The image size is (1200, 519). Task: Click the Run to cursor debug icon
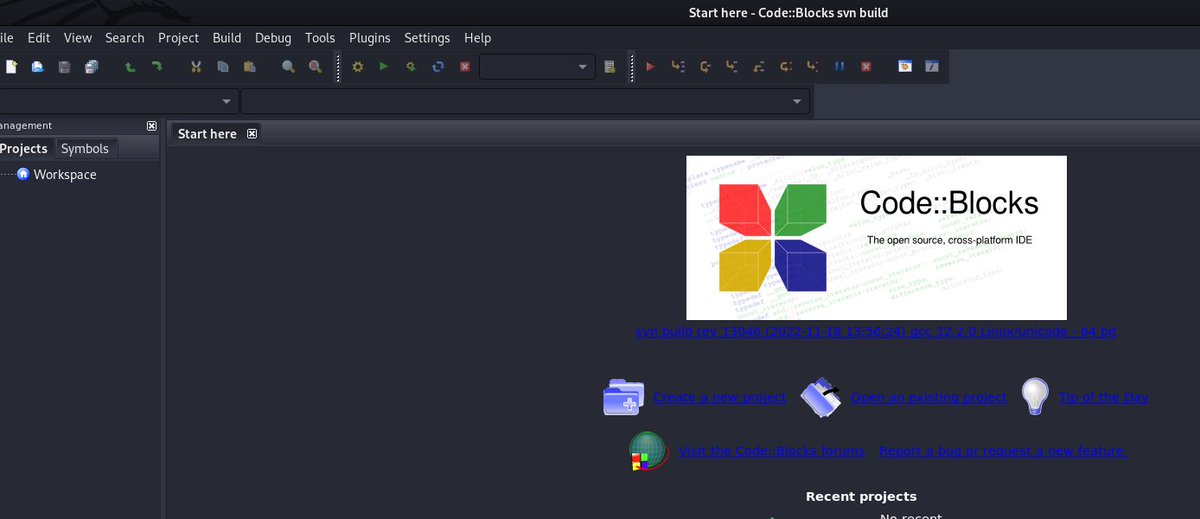click(678, 67)
